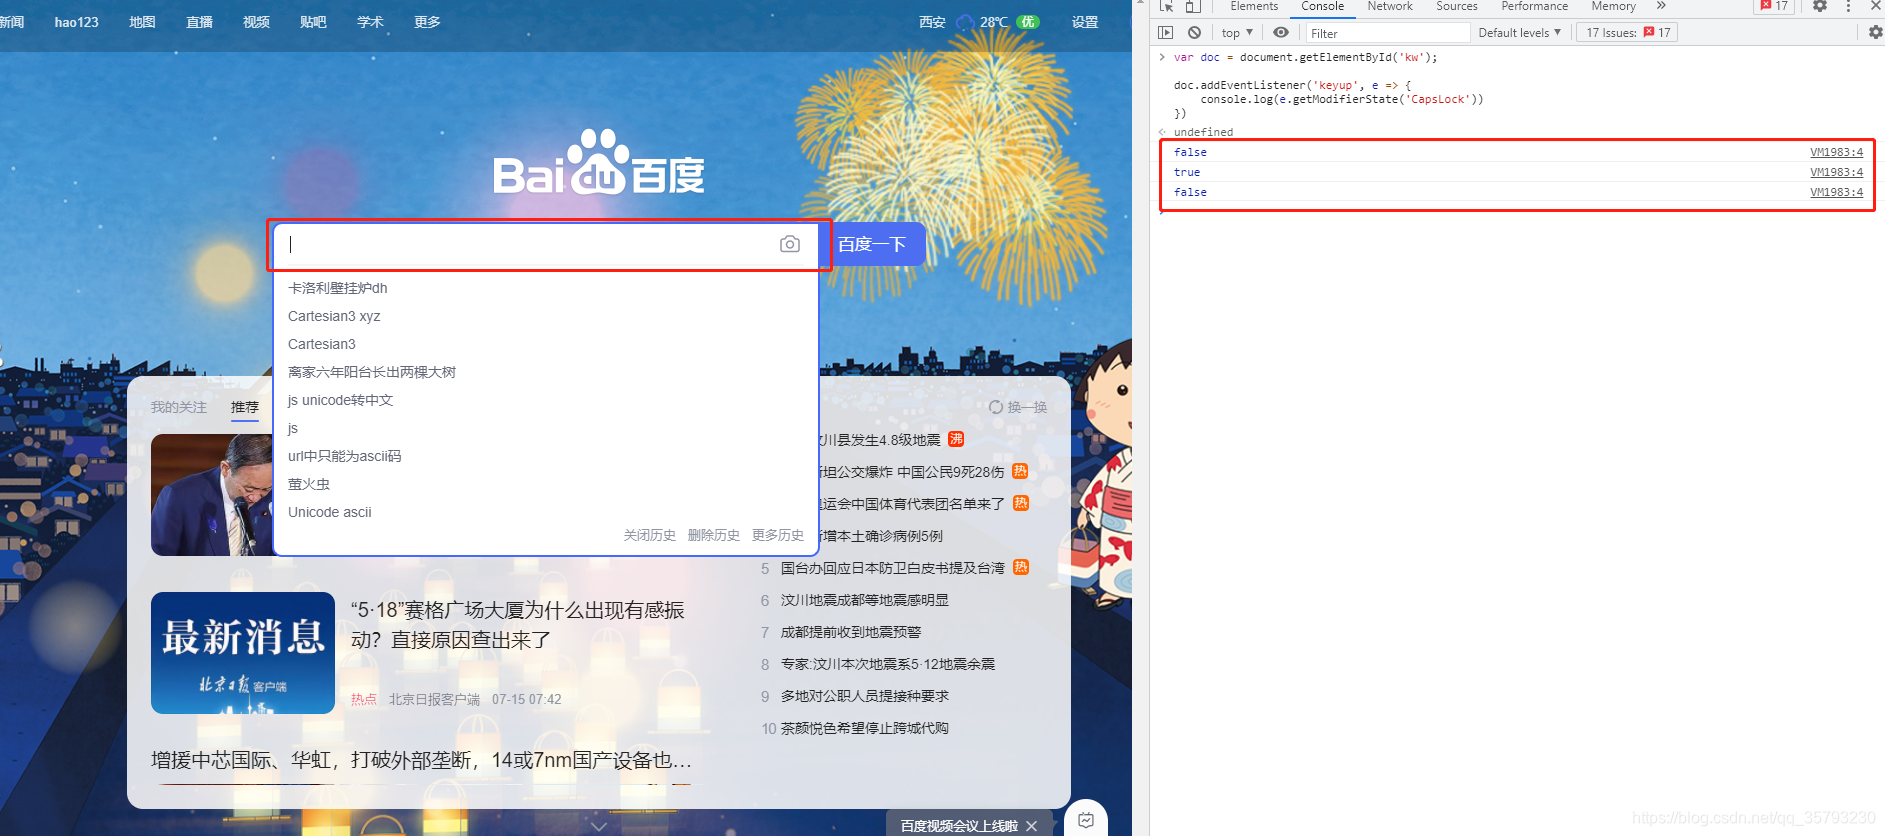
Task: Open hao123 in top navigation
Action: [x=76, y=22]
